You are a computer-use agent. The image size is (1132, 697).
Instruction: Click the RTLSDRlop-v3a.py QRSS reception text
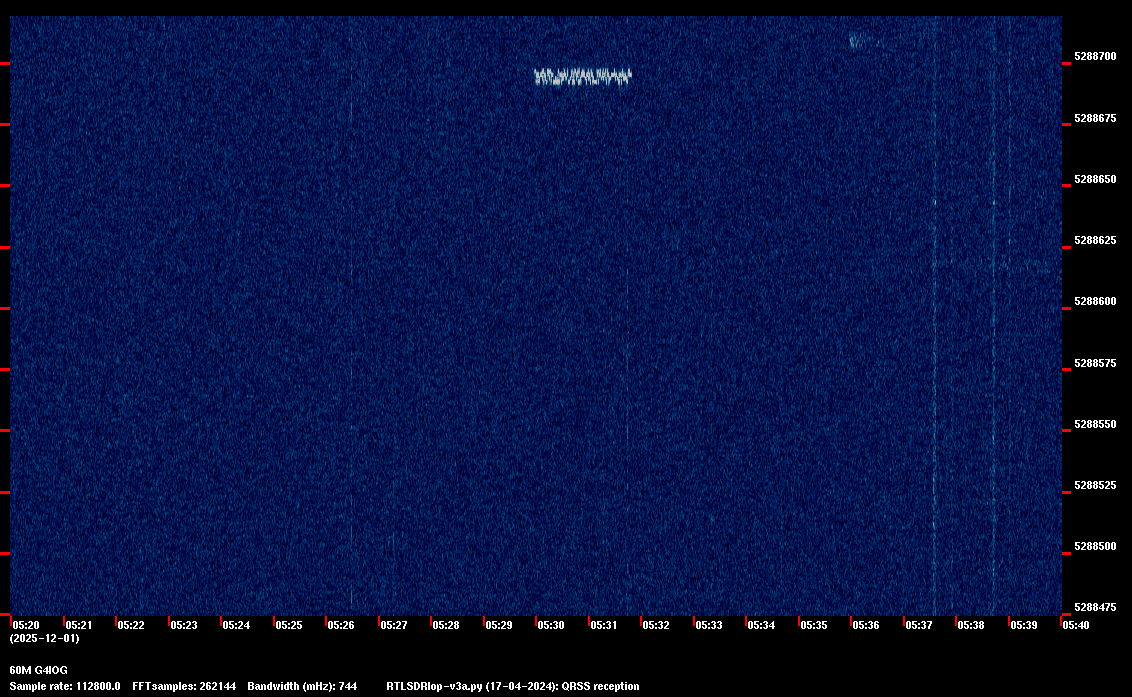[513, 686]
